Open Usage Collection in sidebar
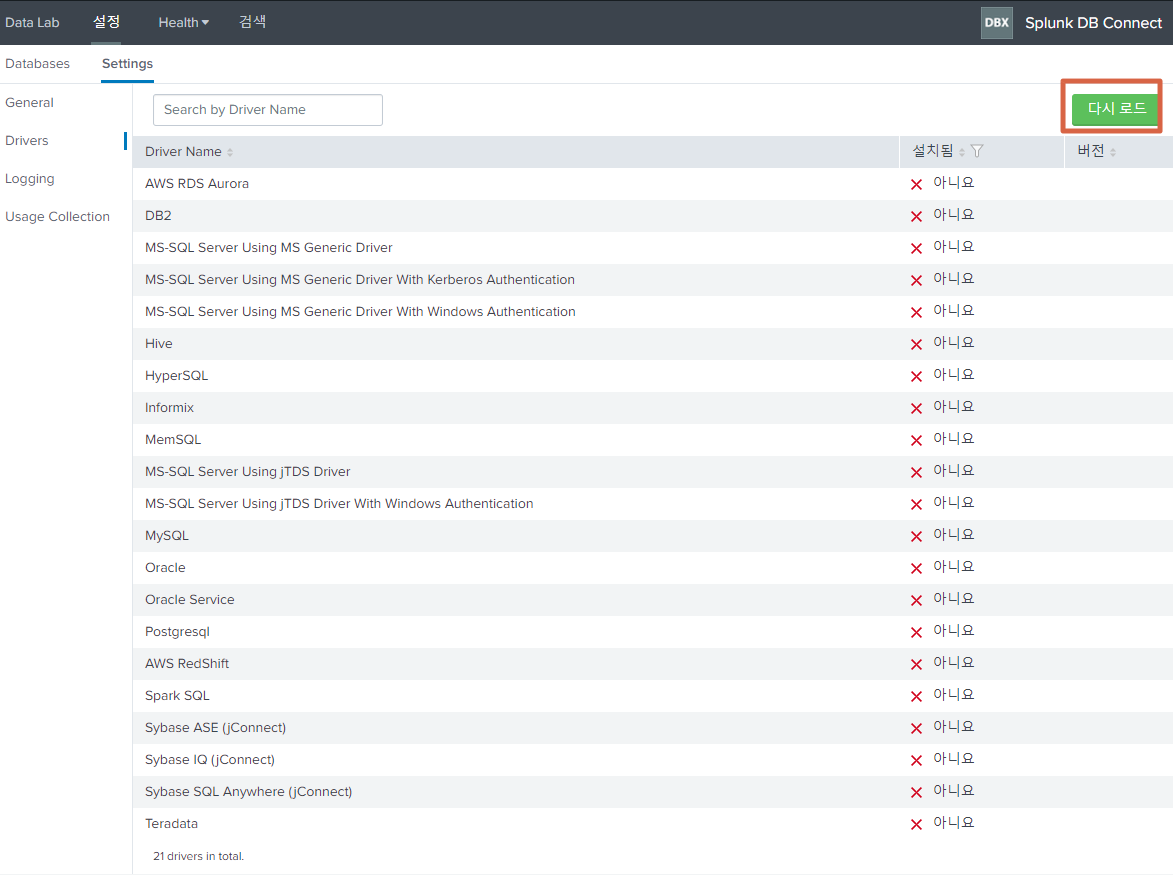1173x875 pixels. 57,217
